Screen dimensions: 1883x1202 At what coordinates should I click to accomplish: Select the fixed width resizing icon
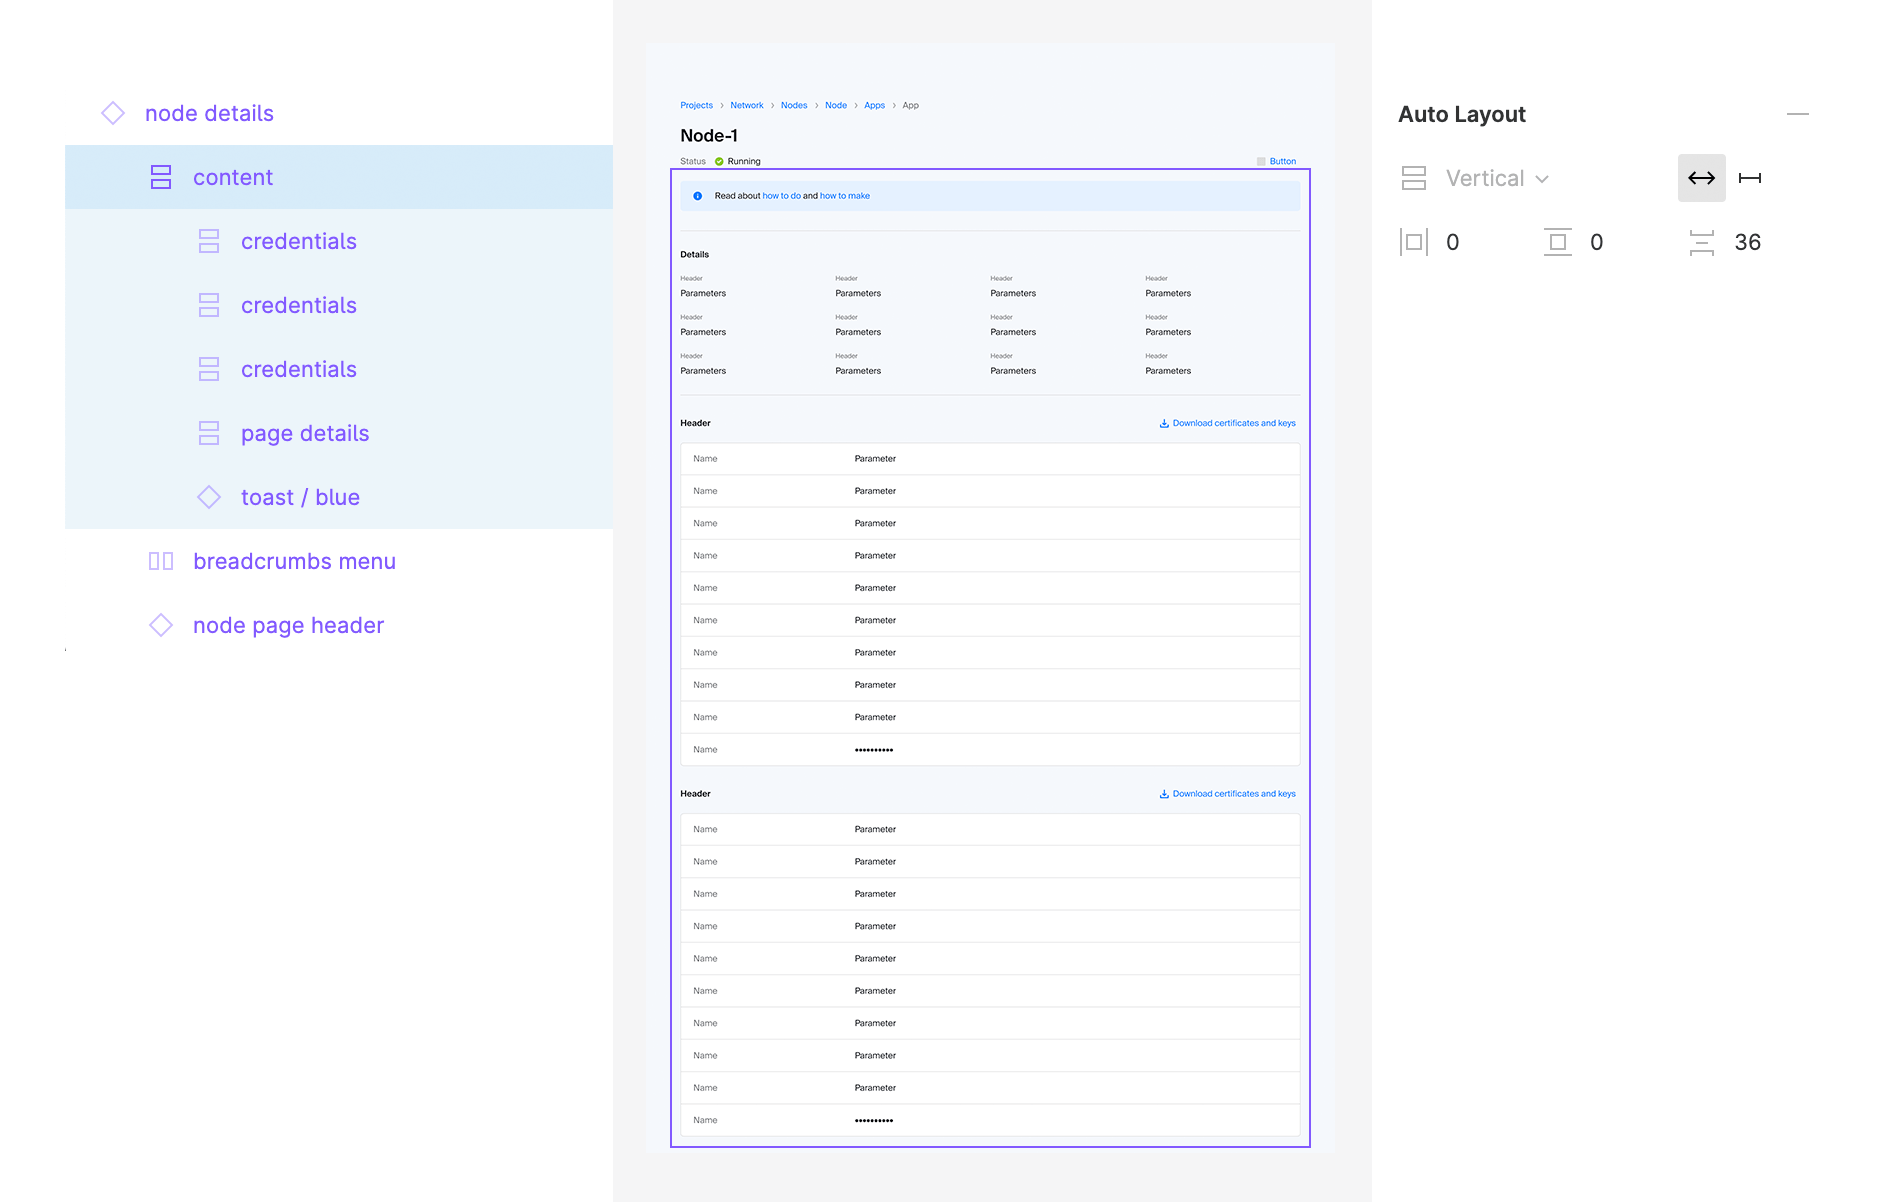coord(1751,178)
